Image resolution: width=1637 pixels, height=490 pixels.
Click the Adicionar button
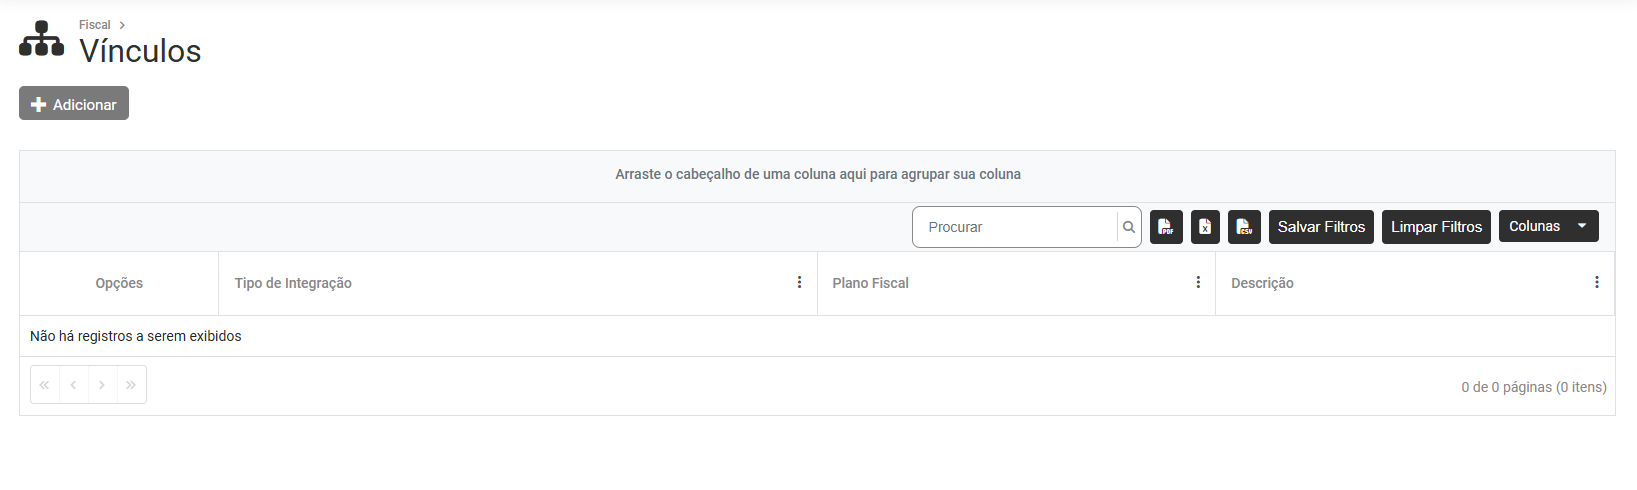tap(74, 104)
